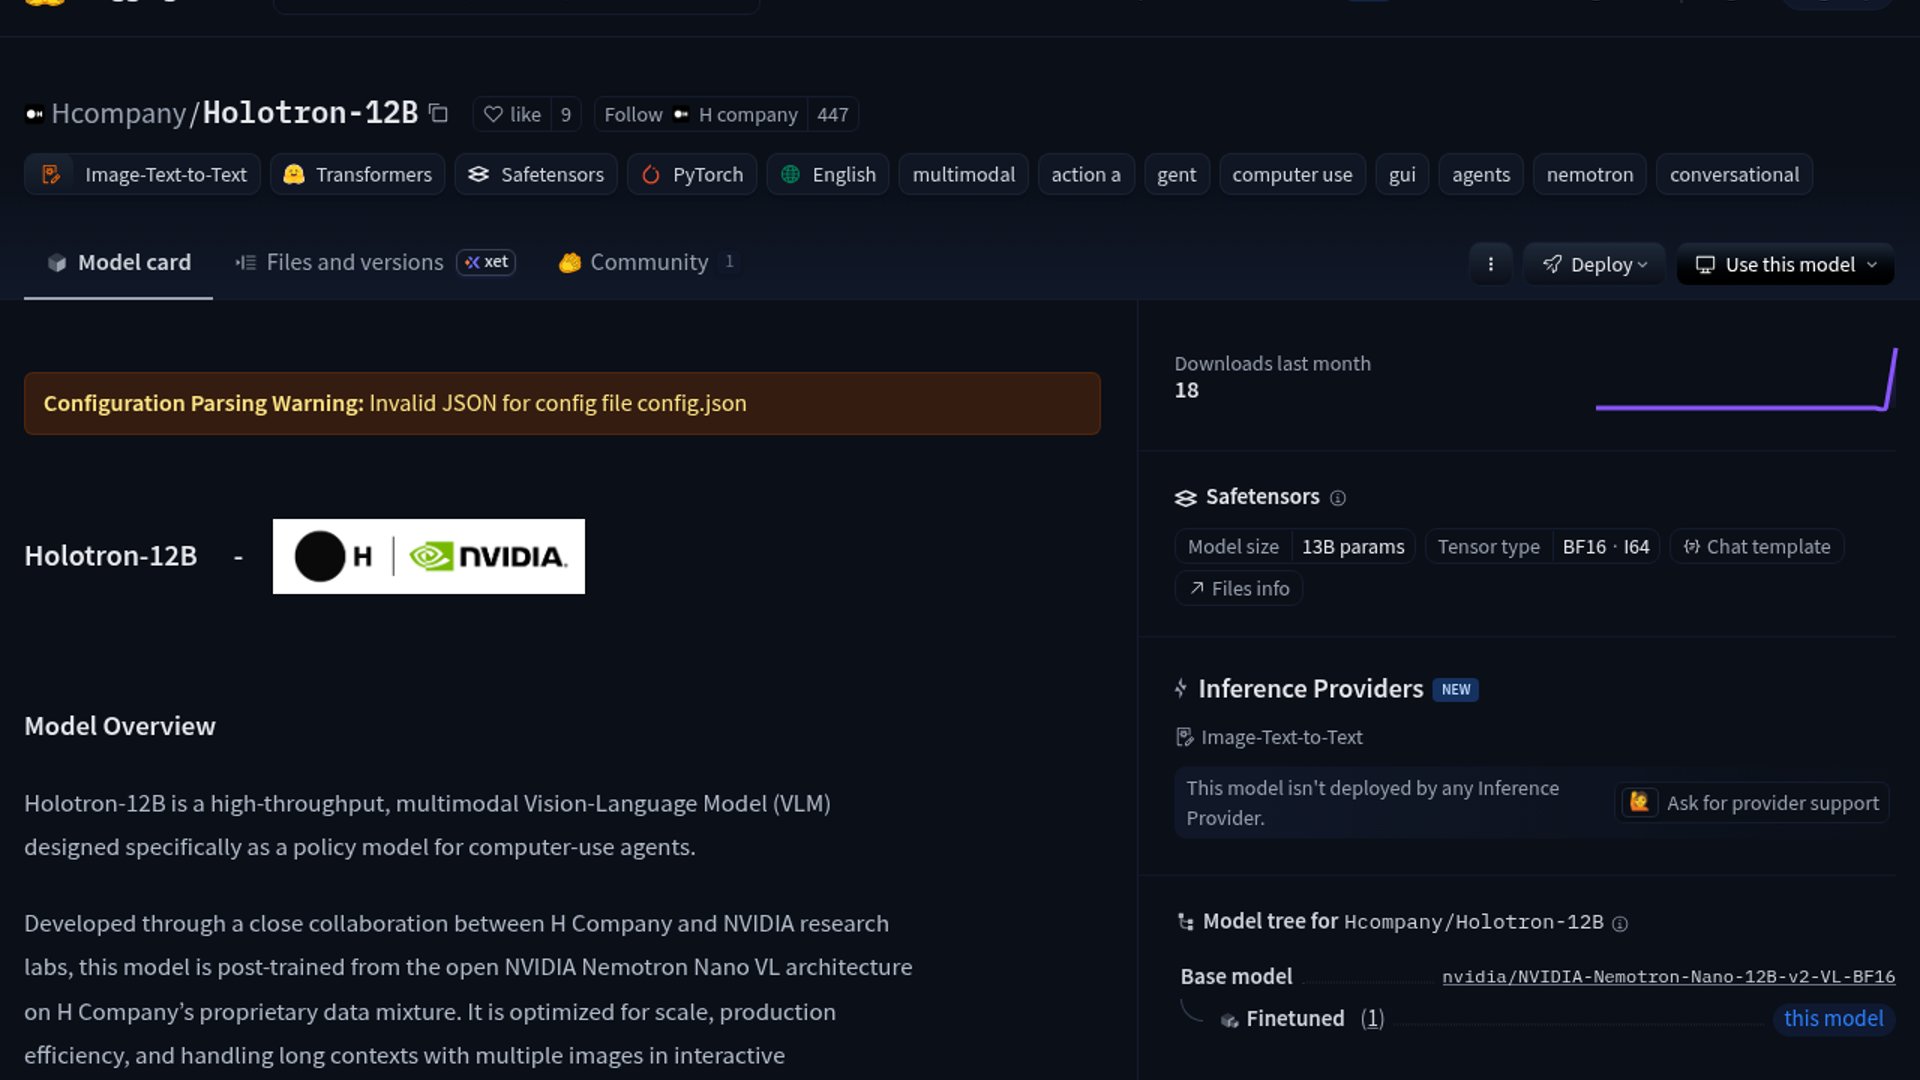1920x1080 pixels.
Task: Click the Model tree info icon
Action: pos(1621,924)
